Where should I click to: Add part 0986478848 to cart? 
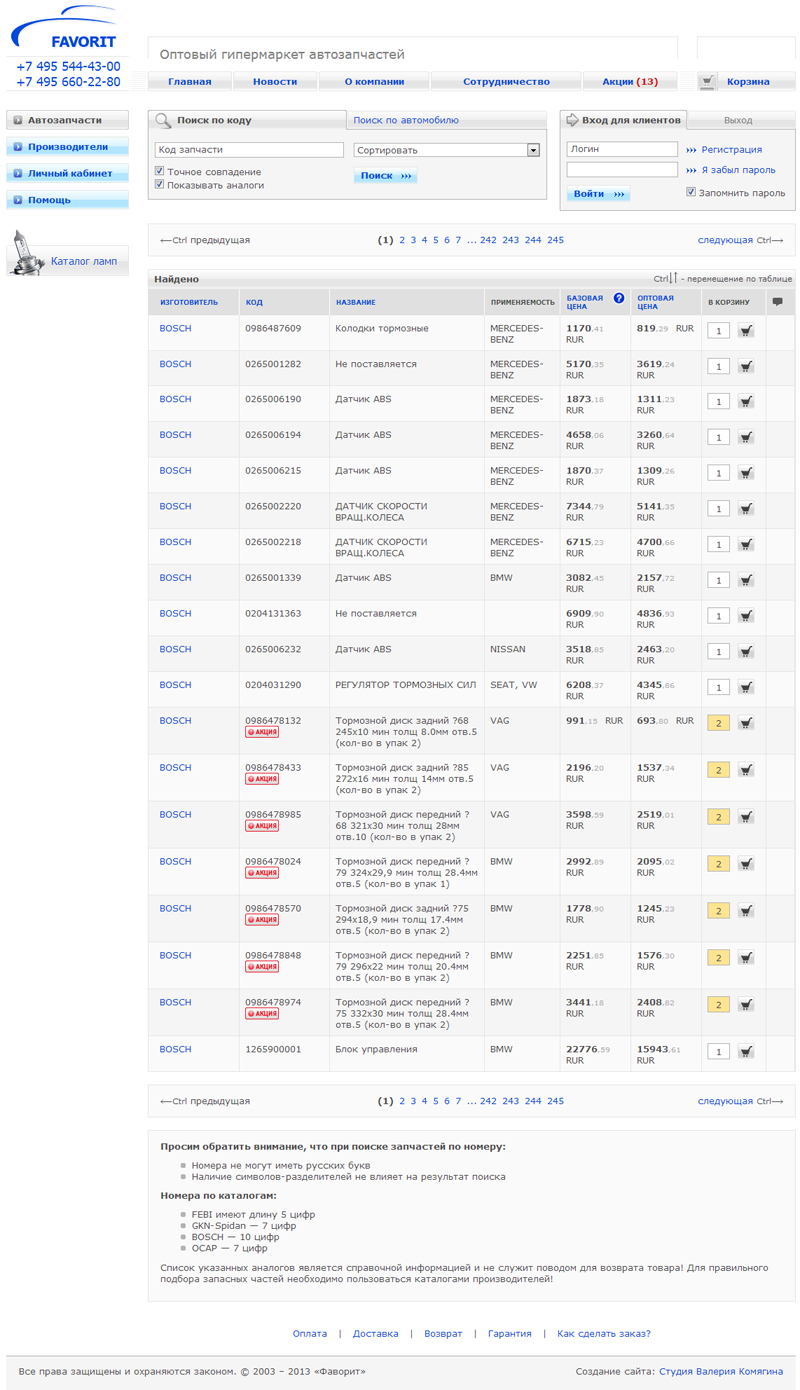click(x=746, y=959)
